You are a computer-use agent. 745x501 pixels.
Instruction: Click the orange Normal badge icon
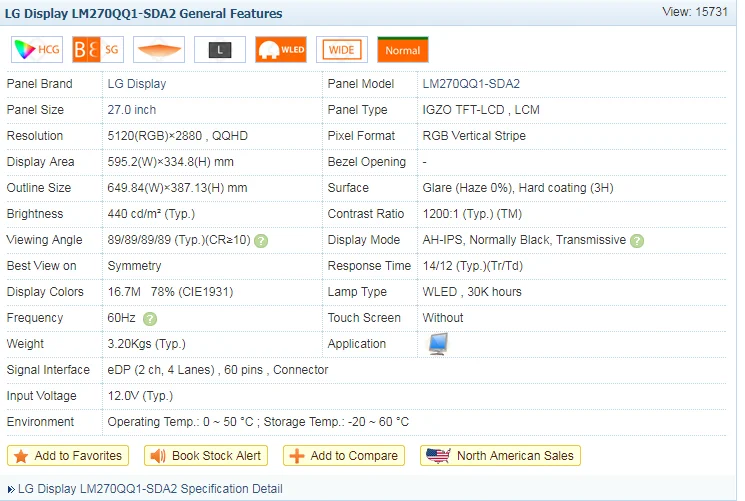[403, 49]
